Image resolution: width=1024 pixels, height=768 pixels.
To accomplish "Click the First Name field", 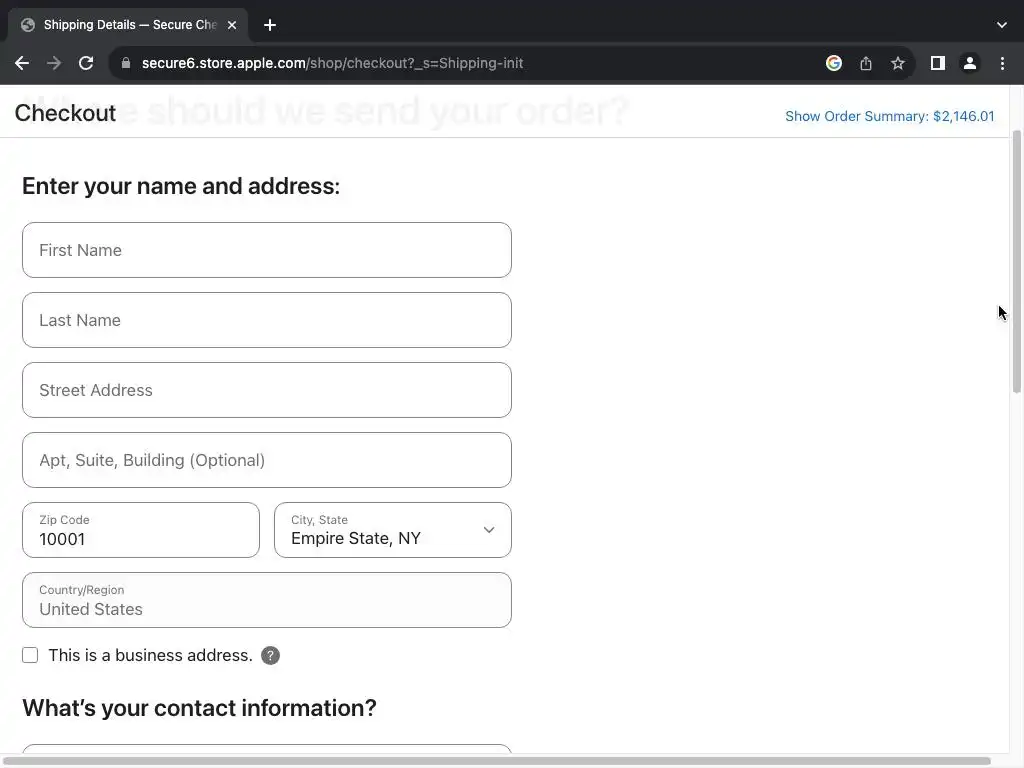I will 267,250.
